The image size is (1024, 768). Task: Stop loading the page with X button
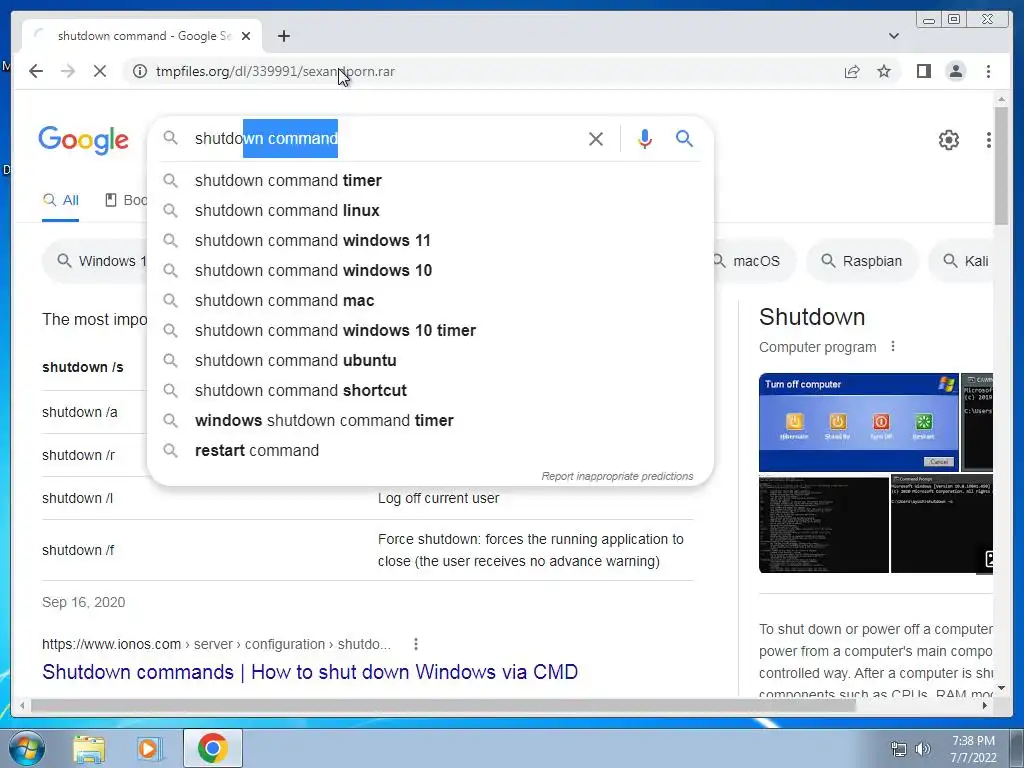[x=100, y=71]
